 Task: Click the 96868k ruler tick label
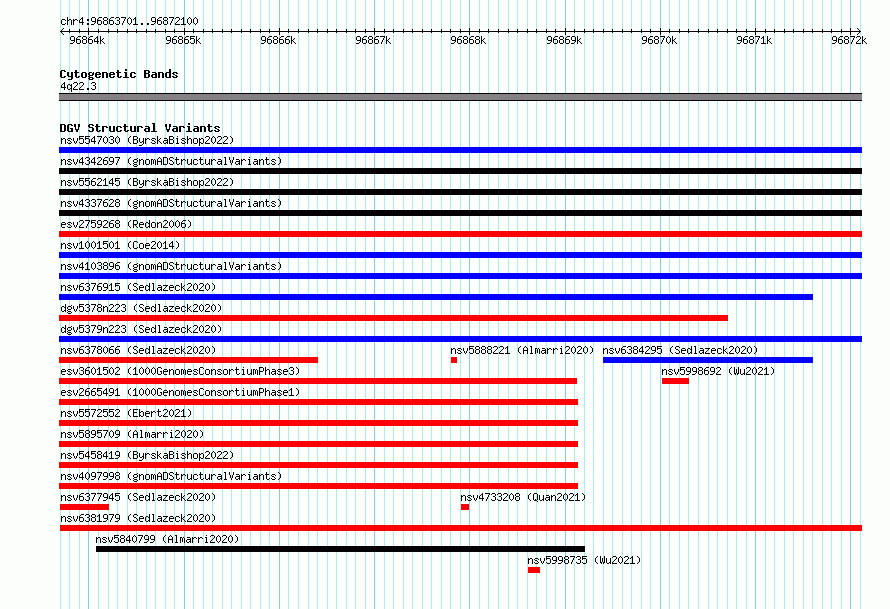tap(468, 40)
